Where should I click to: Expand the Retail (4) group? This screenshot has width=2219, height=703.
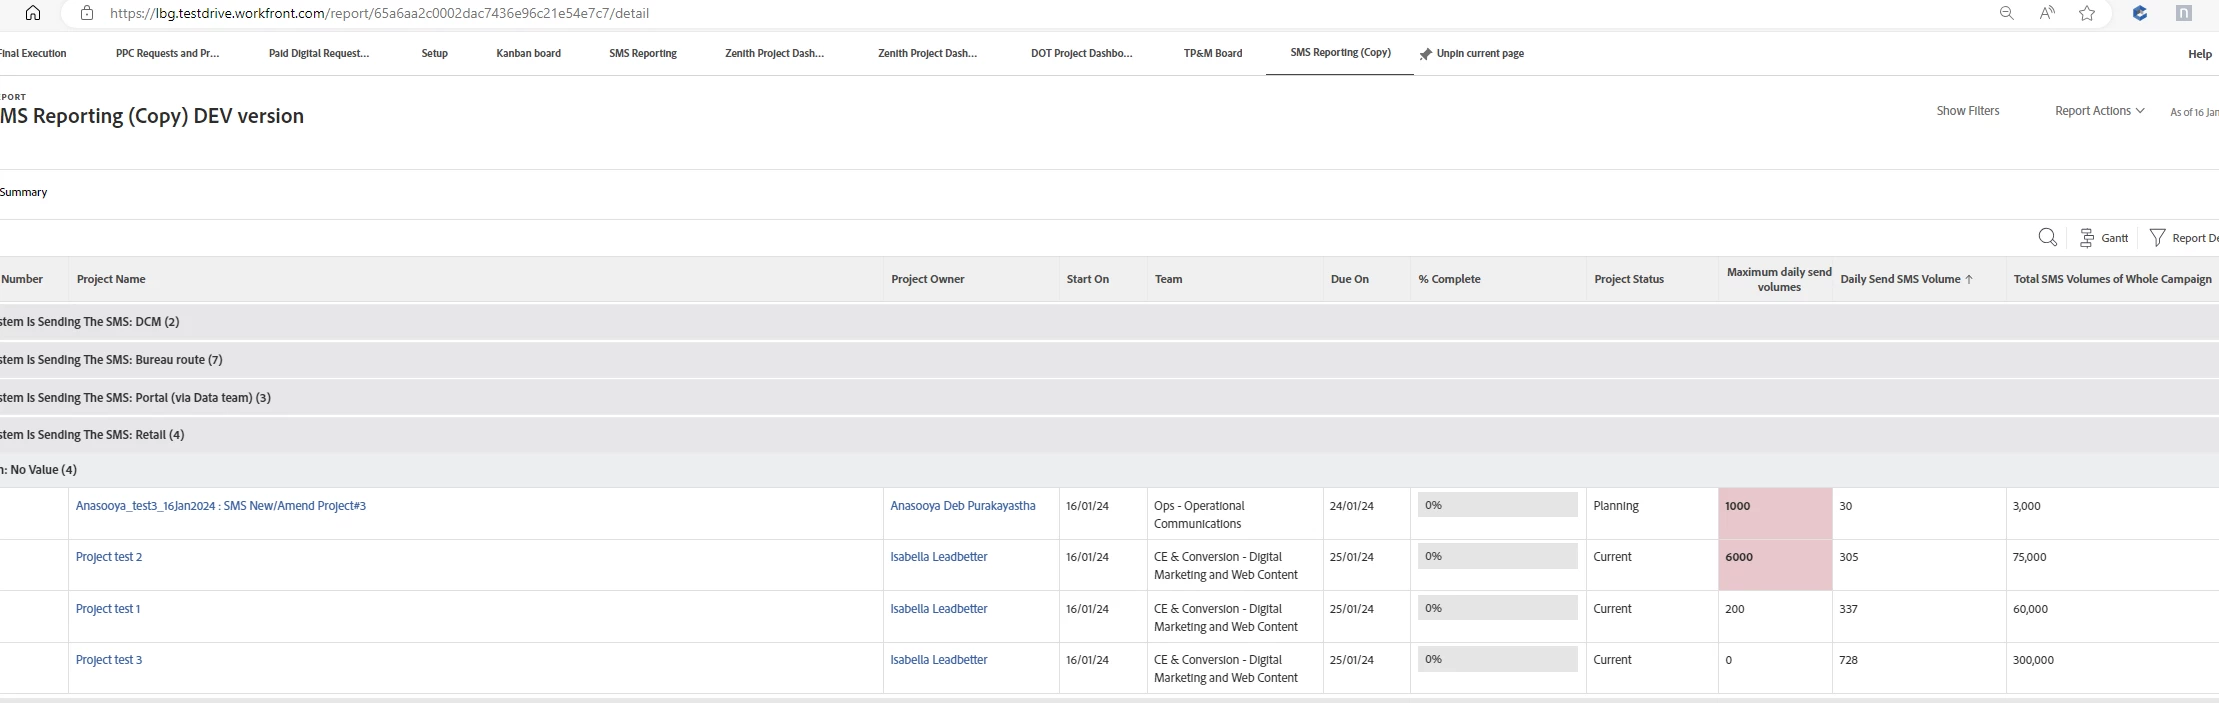[x=1109, y=435]
